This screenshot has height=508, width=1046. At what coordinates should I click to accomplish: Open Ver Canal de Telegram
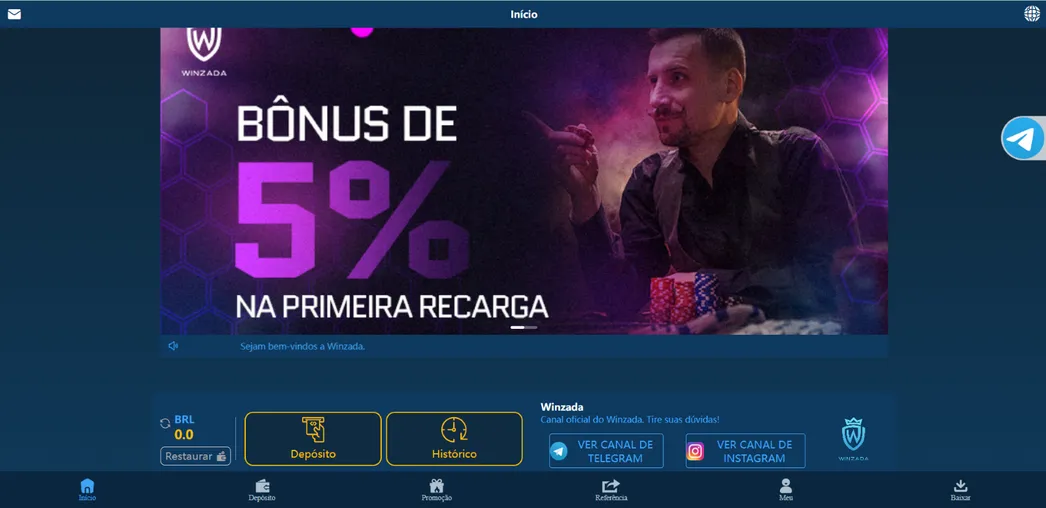coord(606,451)
